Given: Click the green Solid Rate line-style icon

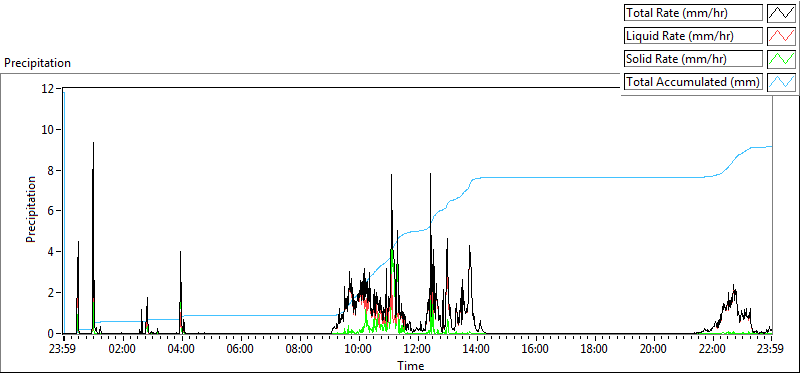Looking at the screenshot, I should (782, 58).
